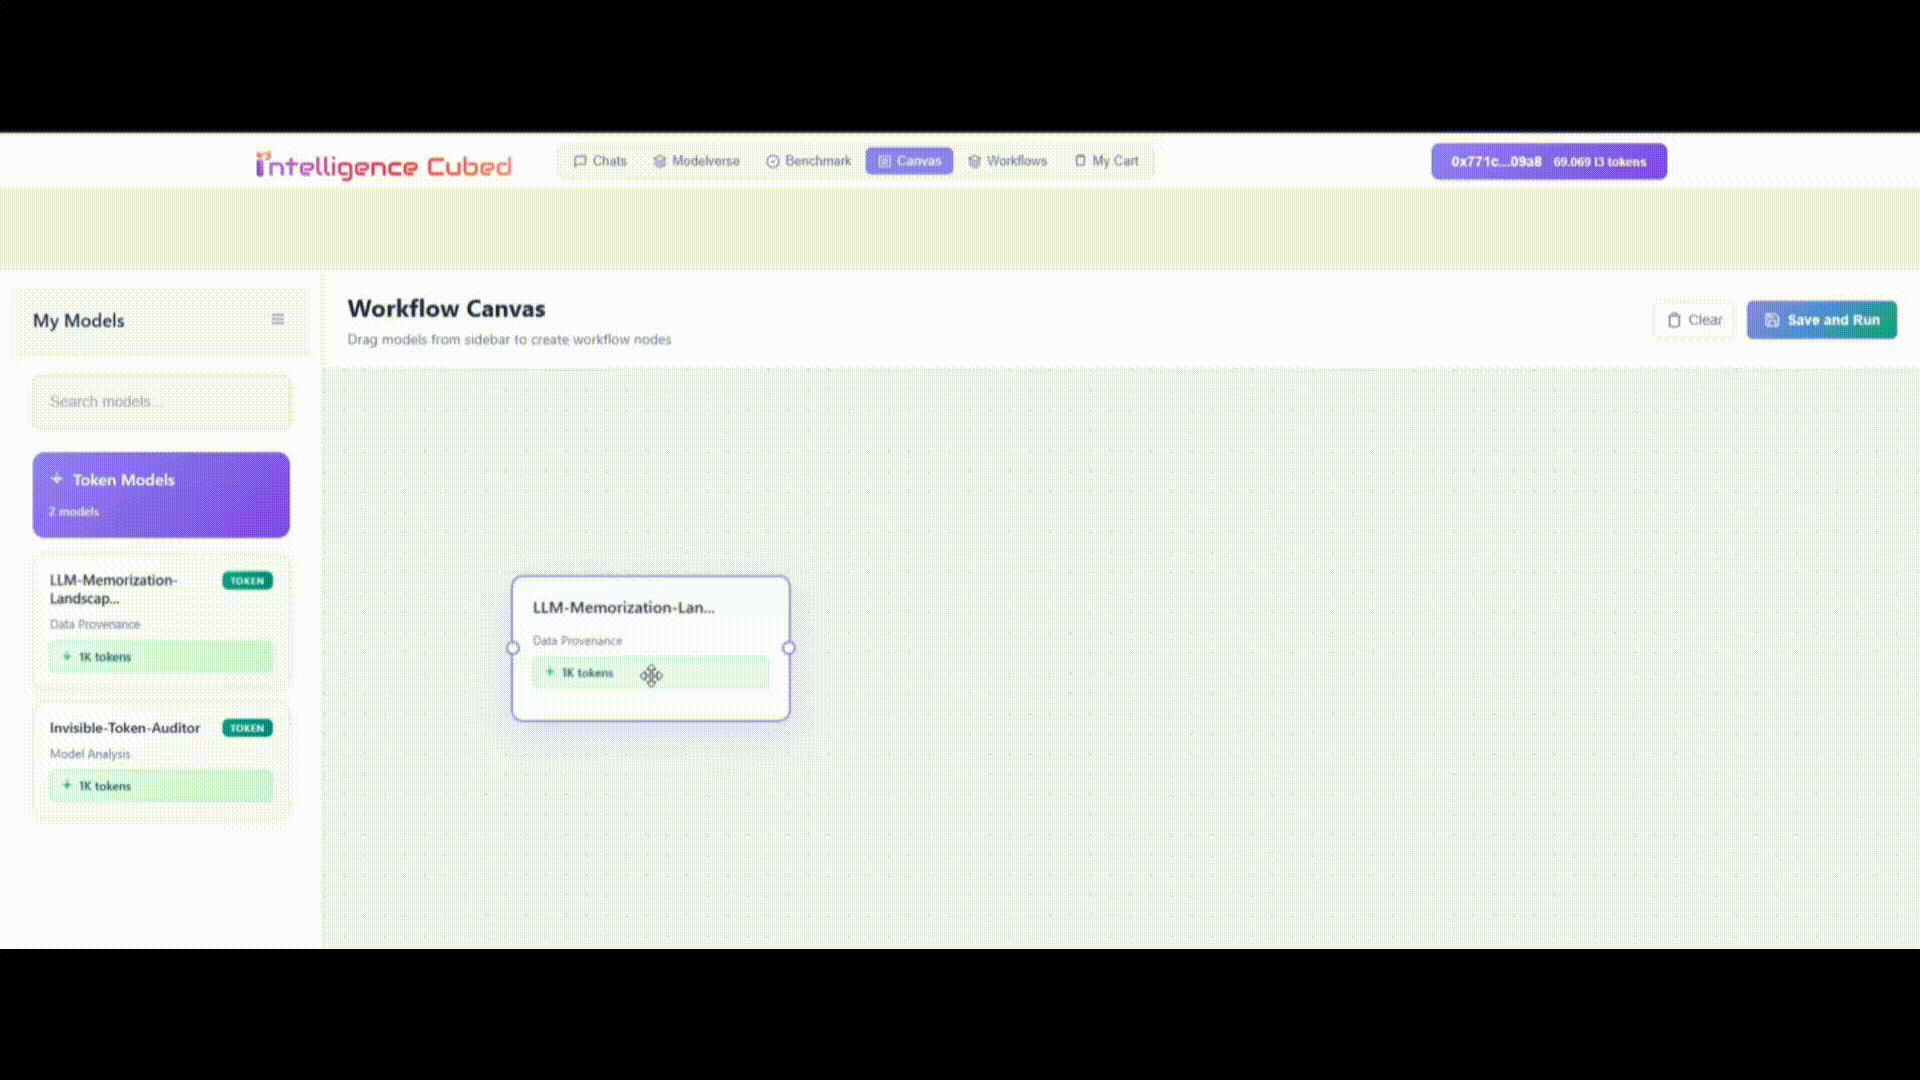Viewport: 1920px width, 1080px height.
Task: Click the trash icon inside the Clear button
Action: click(1675, 320)
